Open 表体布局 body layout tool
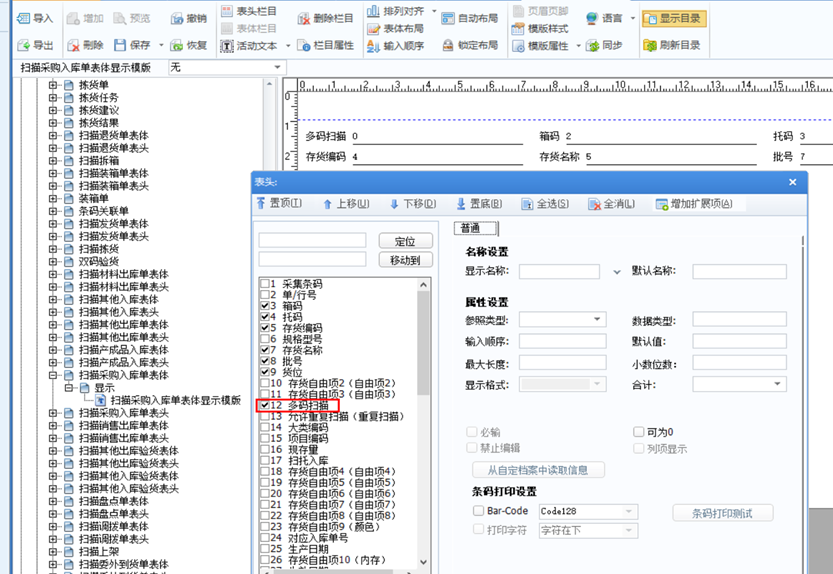This screenshot has width=833, height=574. [396, 29]
